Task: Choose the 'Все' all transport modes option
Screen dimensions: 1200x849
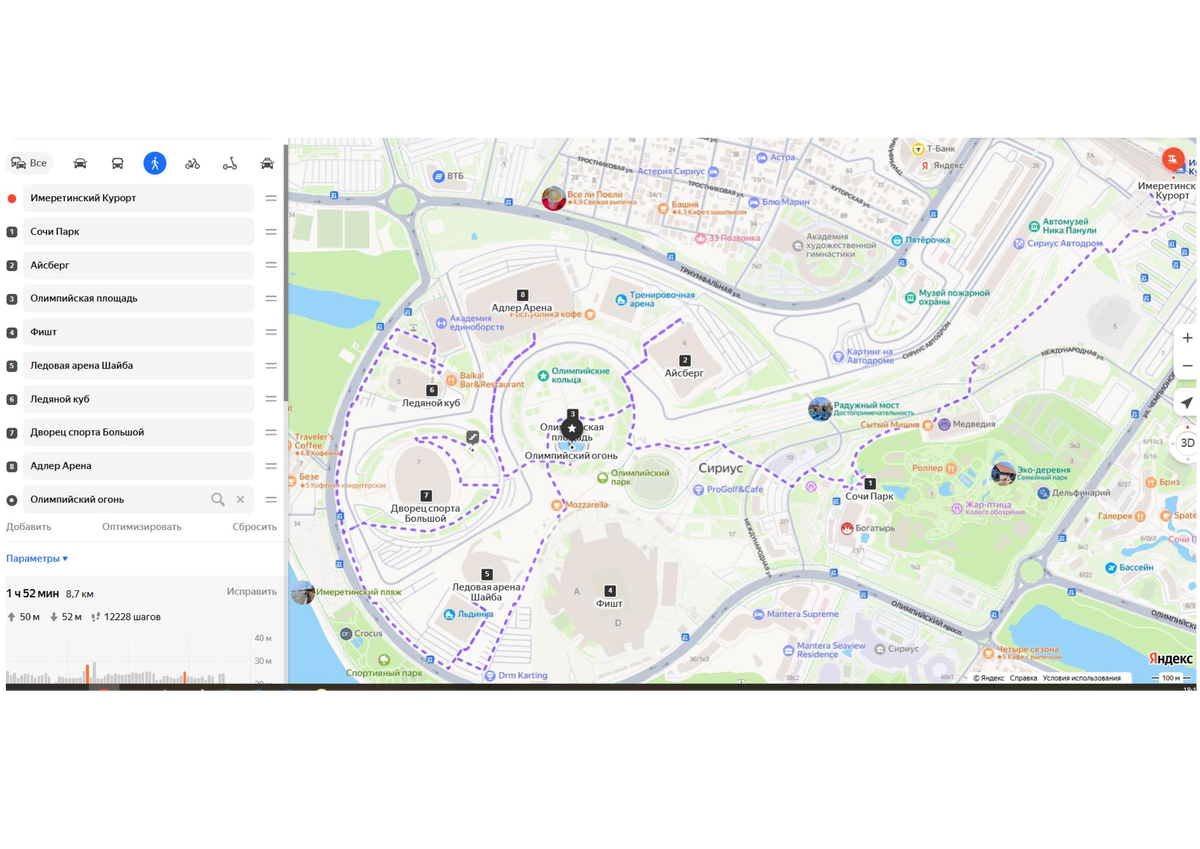Action: click(29, 163)
